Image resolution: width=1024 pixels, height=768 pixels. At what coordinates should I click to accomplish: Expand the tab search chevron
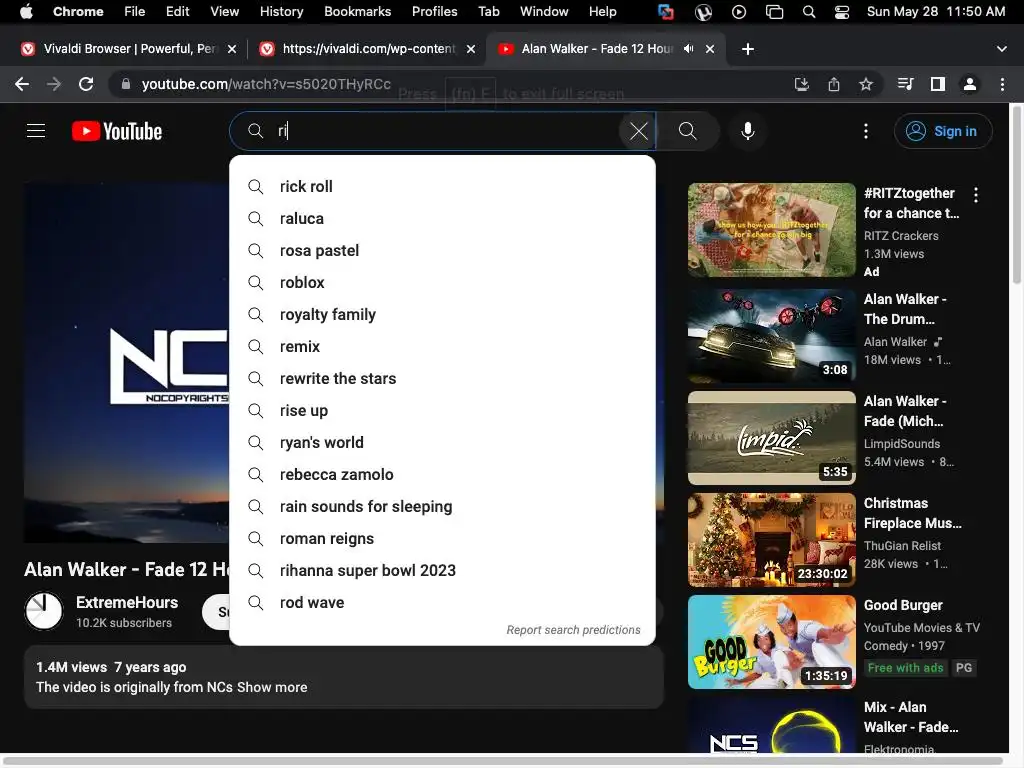(1002, 49)
